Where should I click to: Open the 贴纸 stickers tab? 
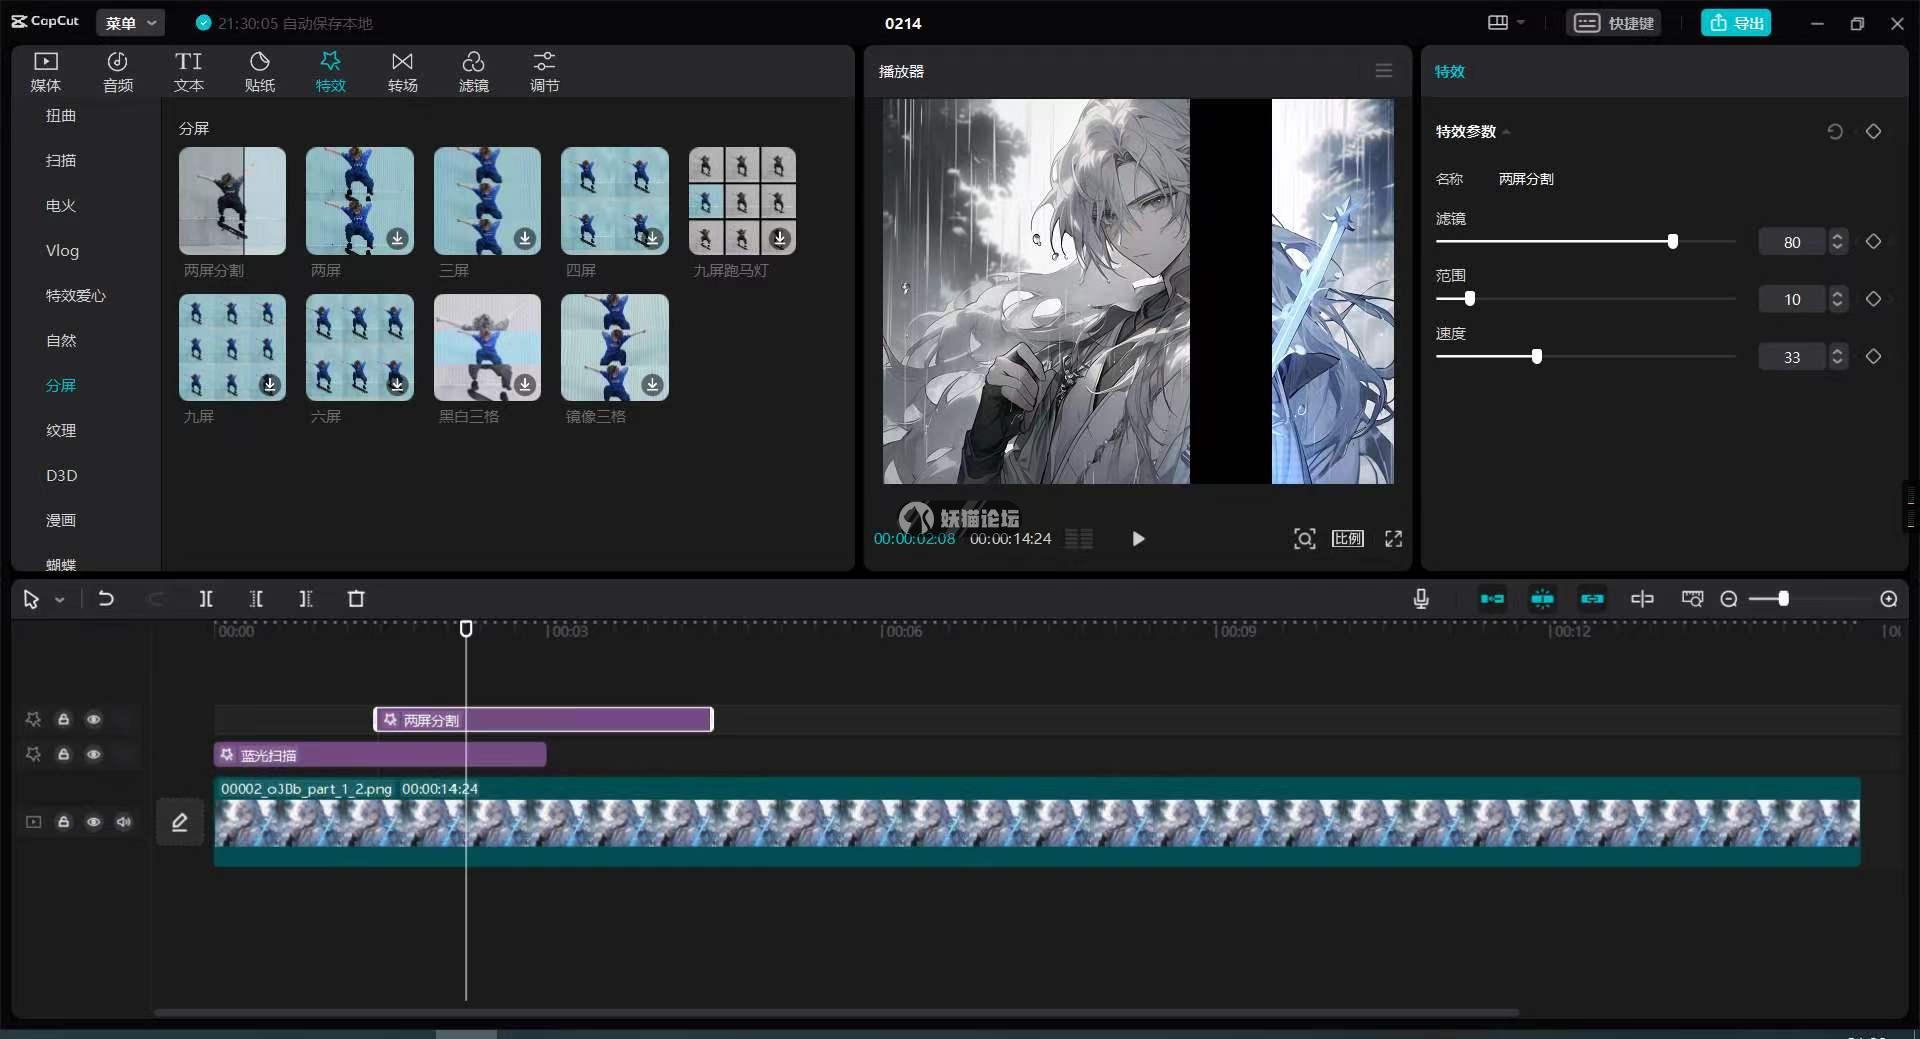(x=260, y=72)
